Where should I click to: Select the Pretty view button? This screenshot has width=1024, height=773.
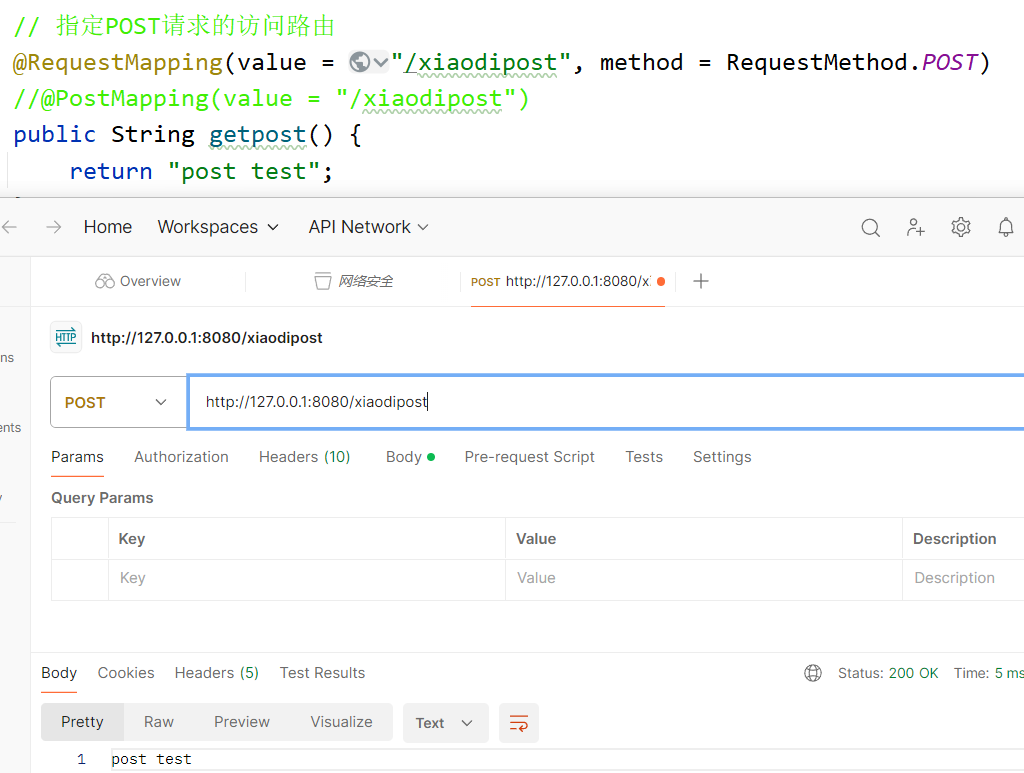[x=82, y=722]
